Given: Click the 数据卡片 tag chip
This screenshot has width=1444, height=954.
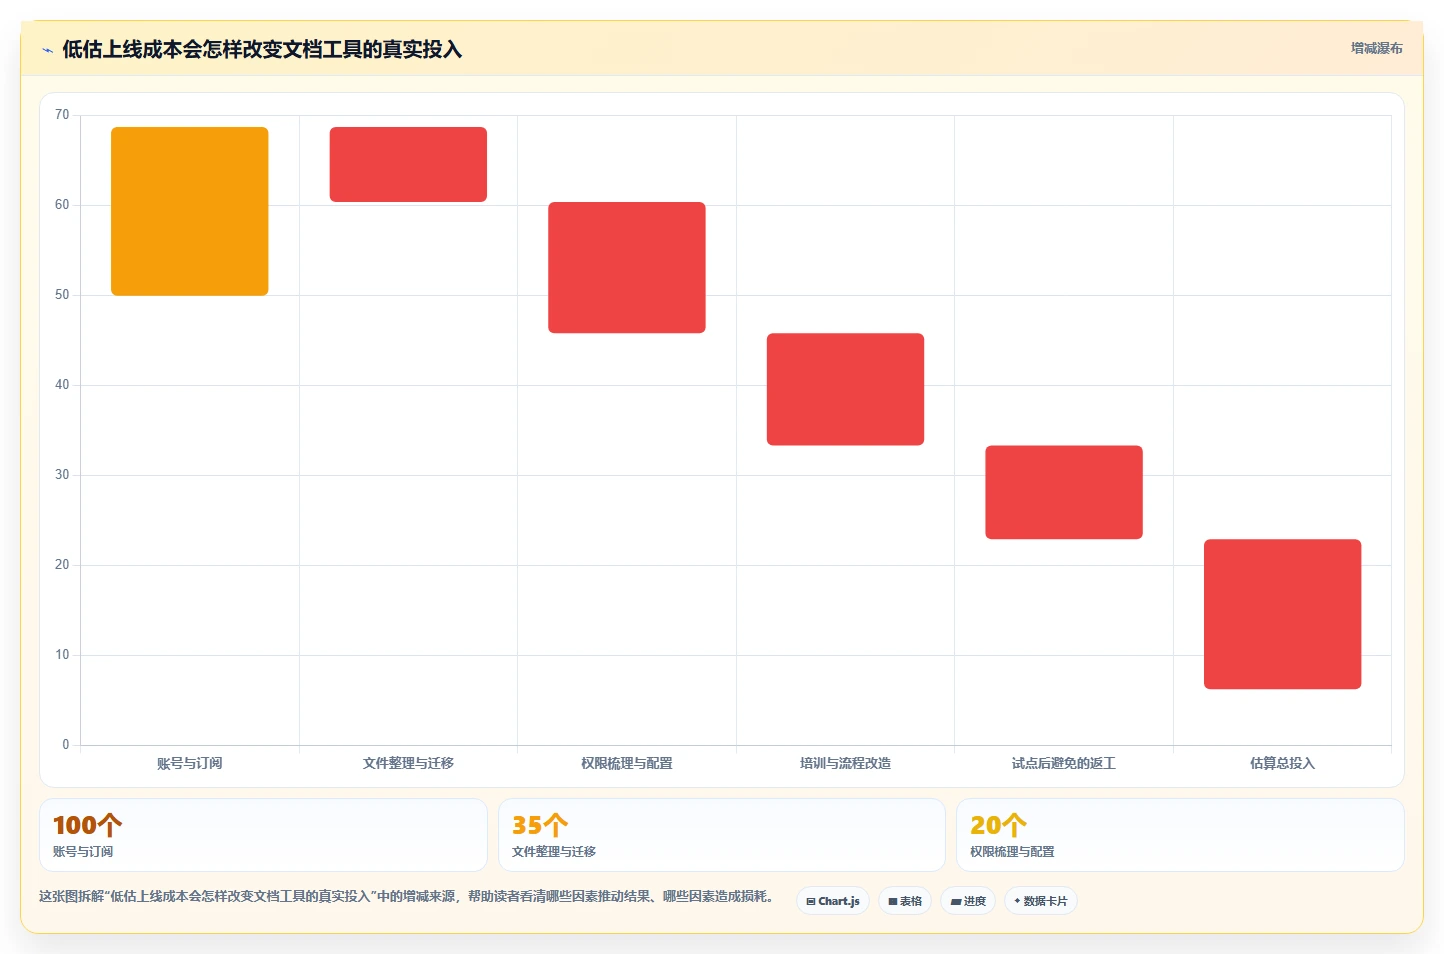Looking at the screenshot, I should click(x=1041, y=901).
